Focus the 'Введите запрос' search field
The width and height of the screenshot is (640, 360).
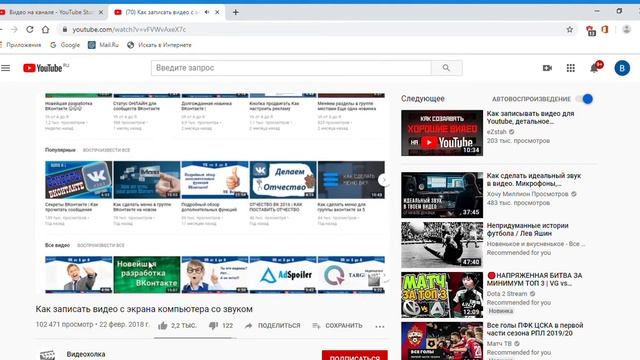pyautogui.click(x=291, y=68)
